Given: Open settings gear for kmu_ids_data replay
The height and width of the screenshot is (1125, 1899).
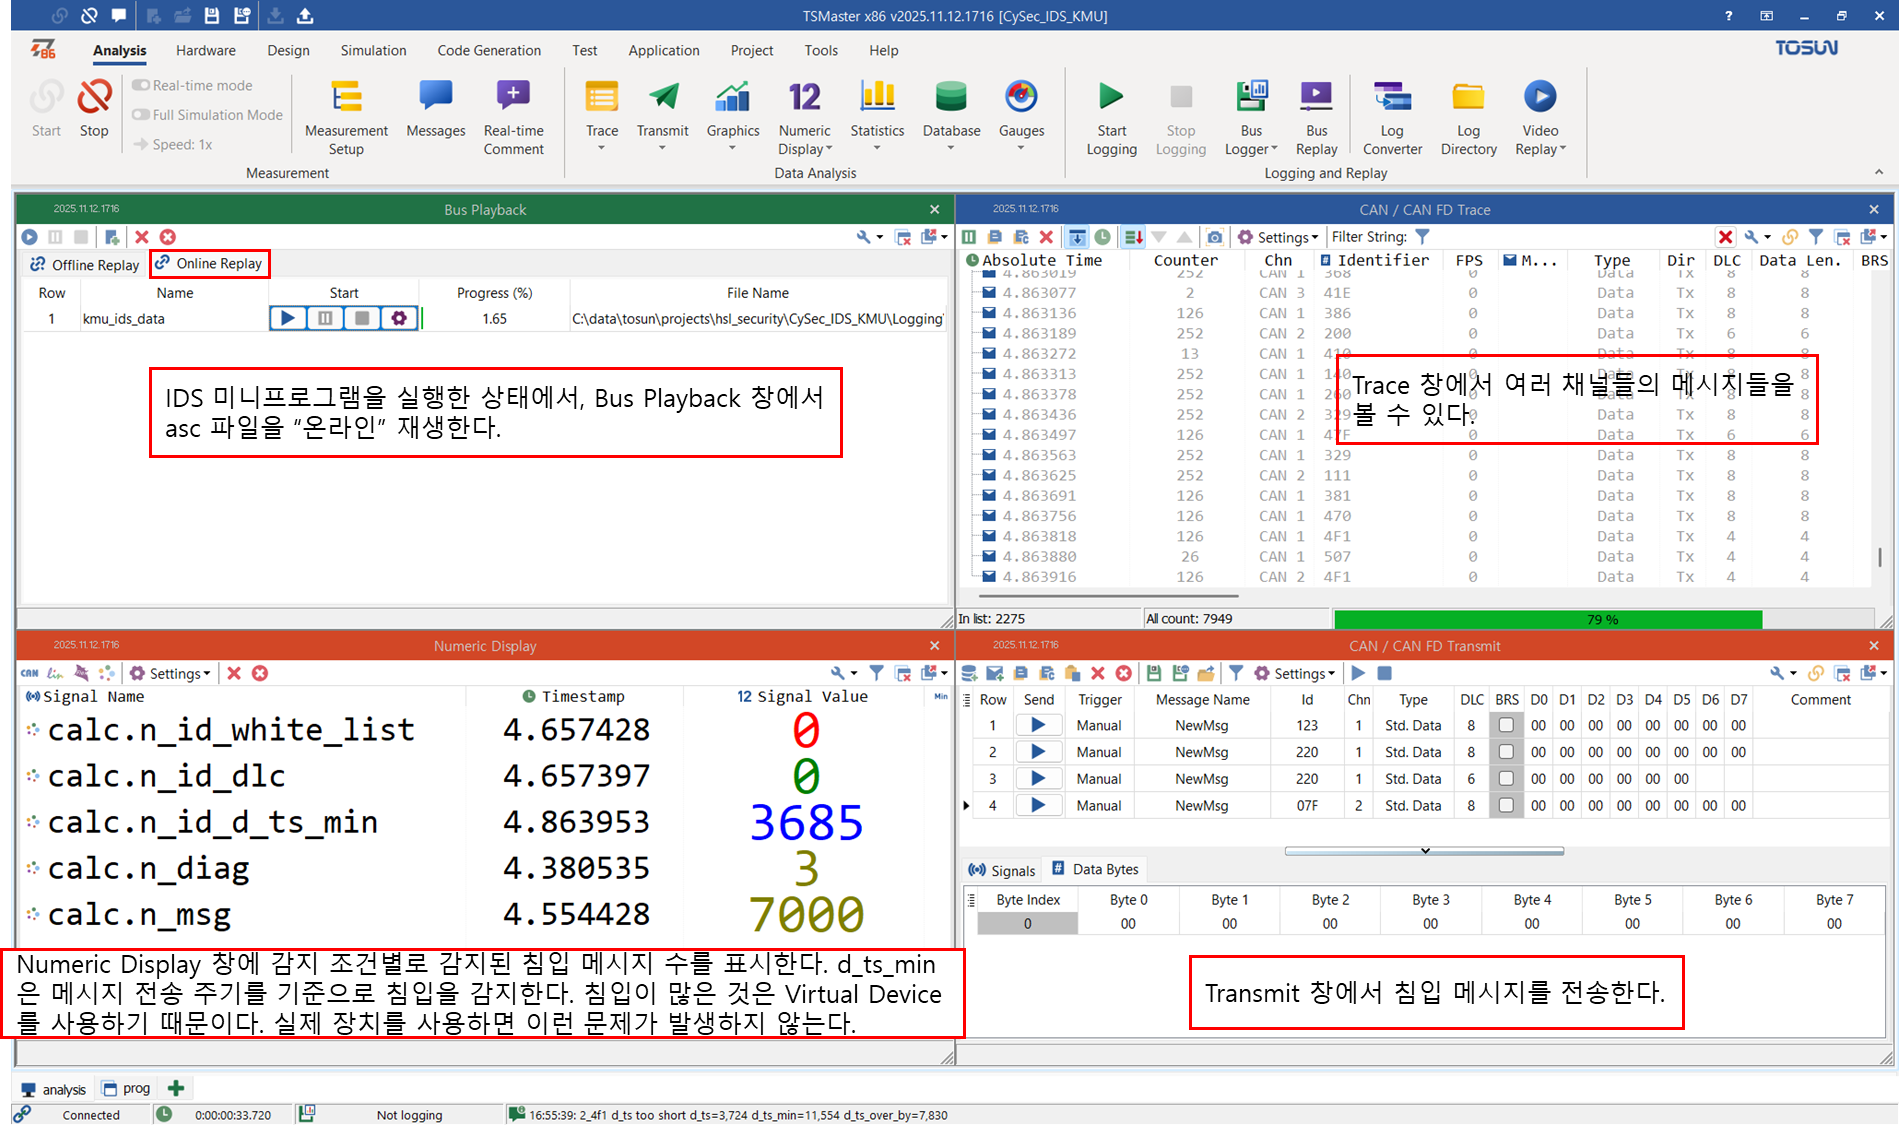Looking at the screenshot, I should 399,318.
